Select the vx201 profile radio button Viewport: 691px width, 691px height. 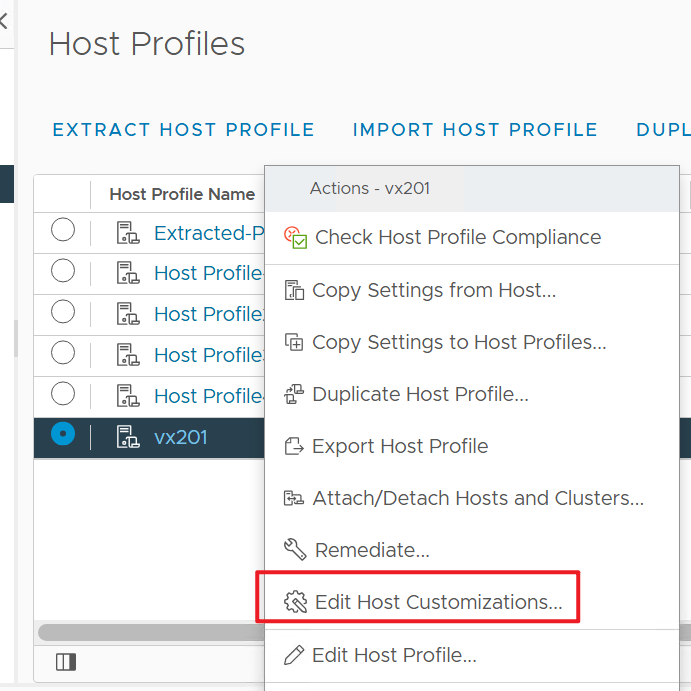pyautogui.click(x=63, y=435)
